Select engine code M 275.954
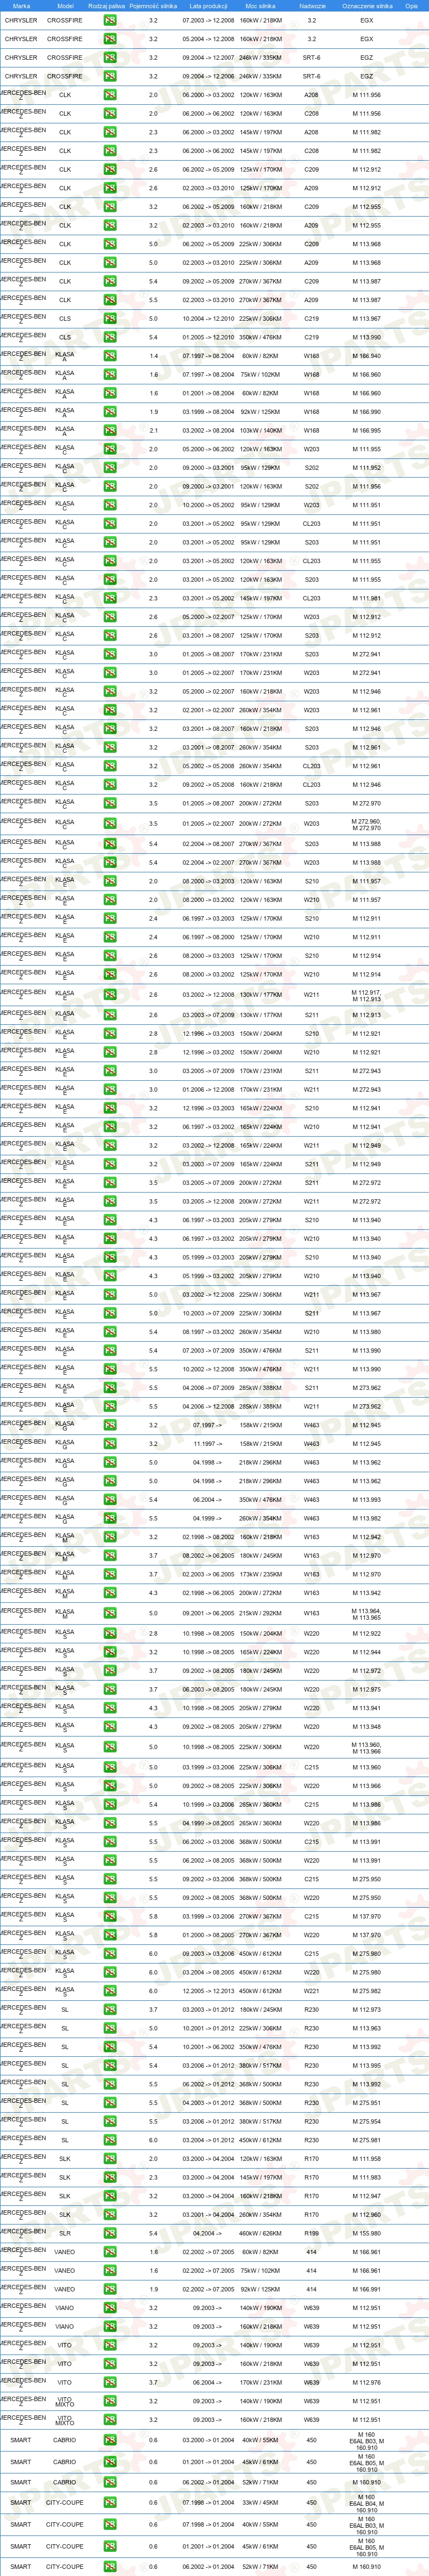 pyautogui.click(x=367, y=2122)
